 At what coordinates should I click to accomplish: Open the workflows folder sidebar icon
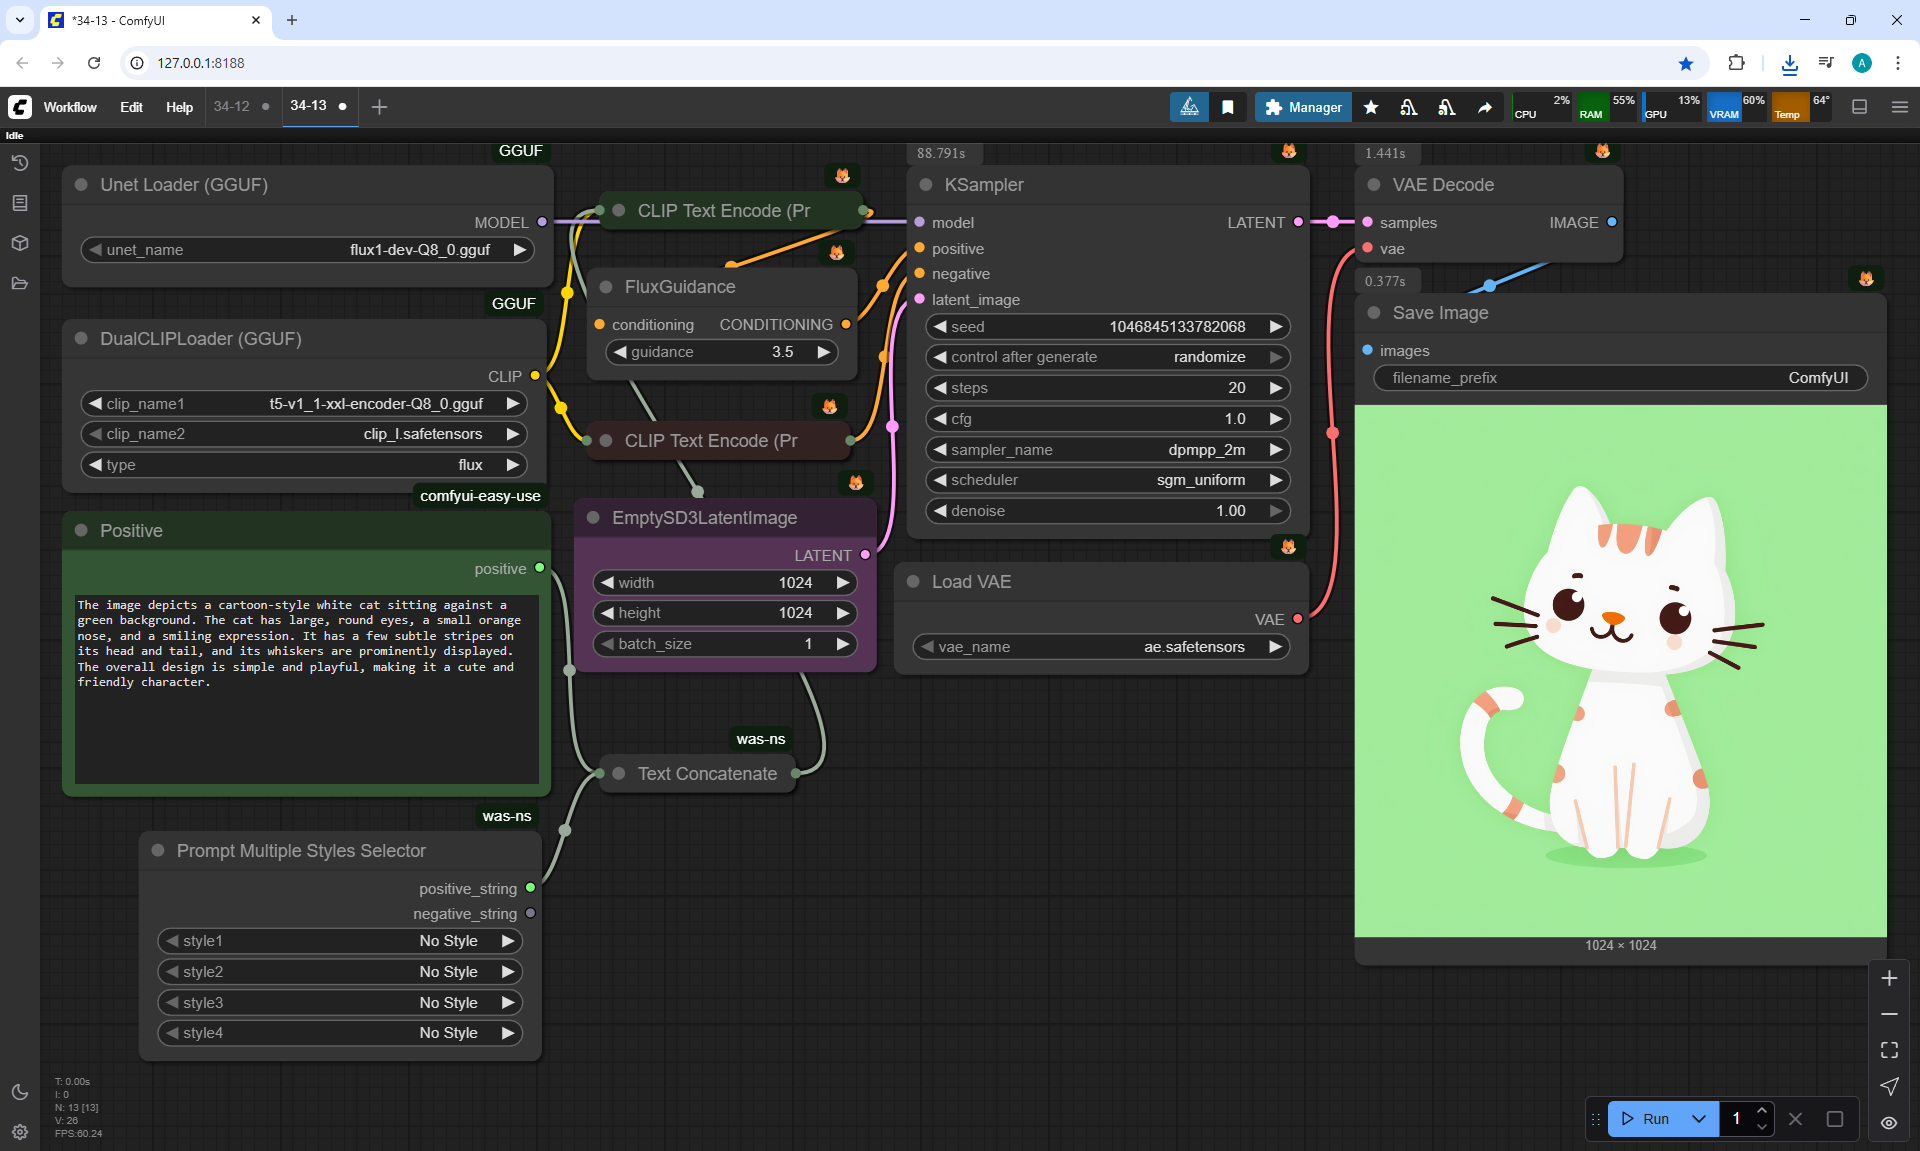click(x=20, y=283)
